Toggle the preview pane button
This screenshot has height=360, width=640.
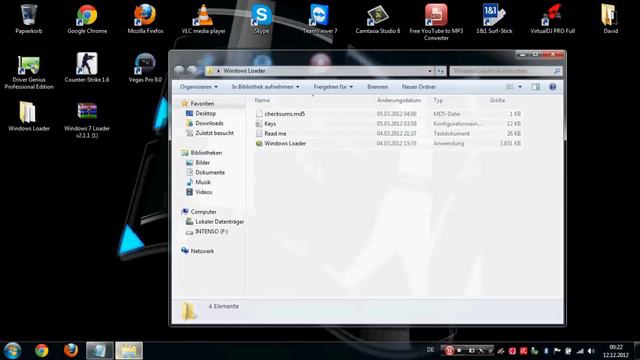[536, 87]
